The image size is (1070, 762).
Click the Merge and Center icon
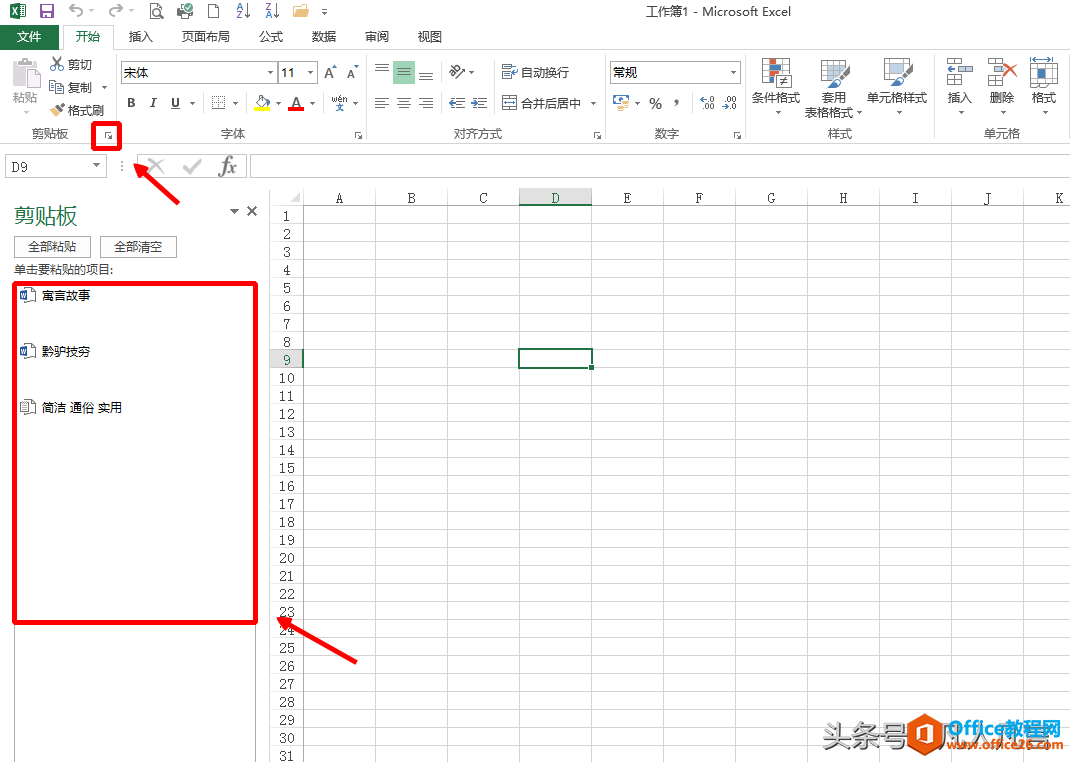(509, 103)
